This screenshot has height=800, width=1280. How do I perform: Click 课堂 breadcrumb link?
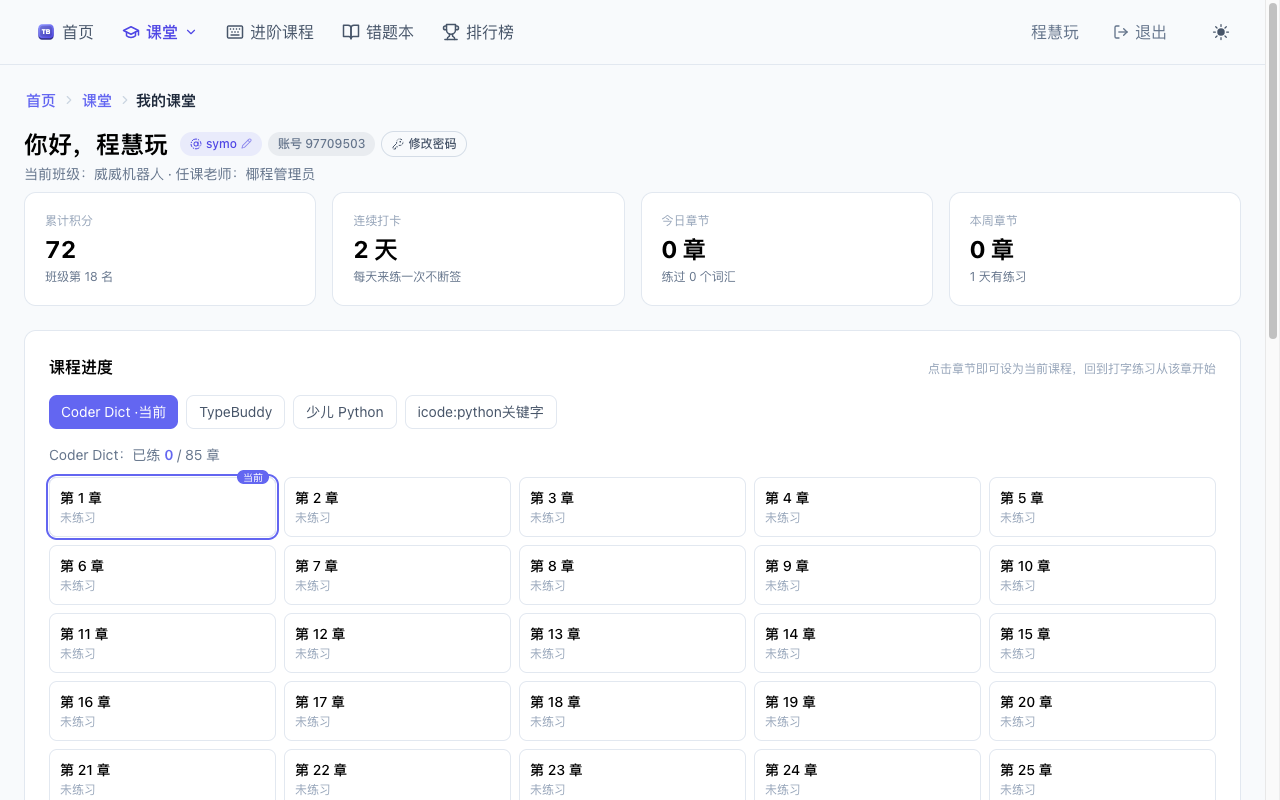click(97, 101)
